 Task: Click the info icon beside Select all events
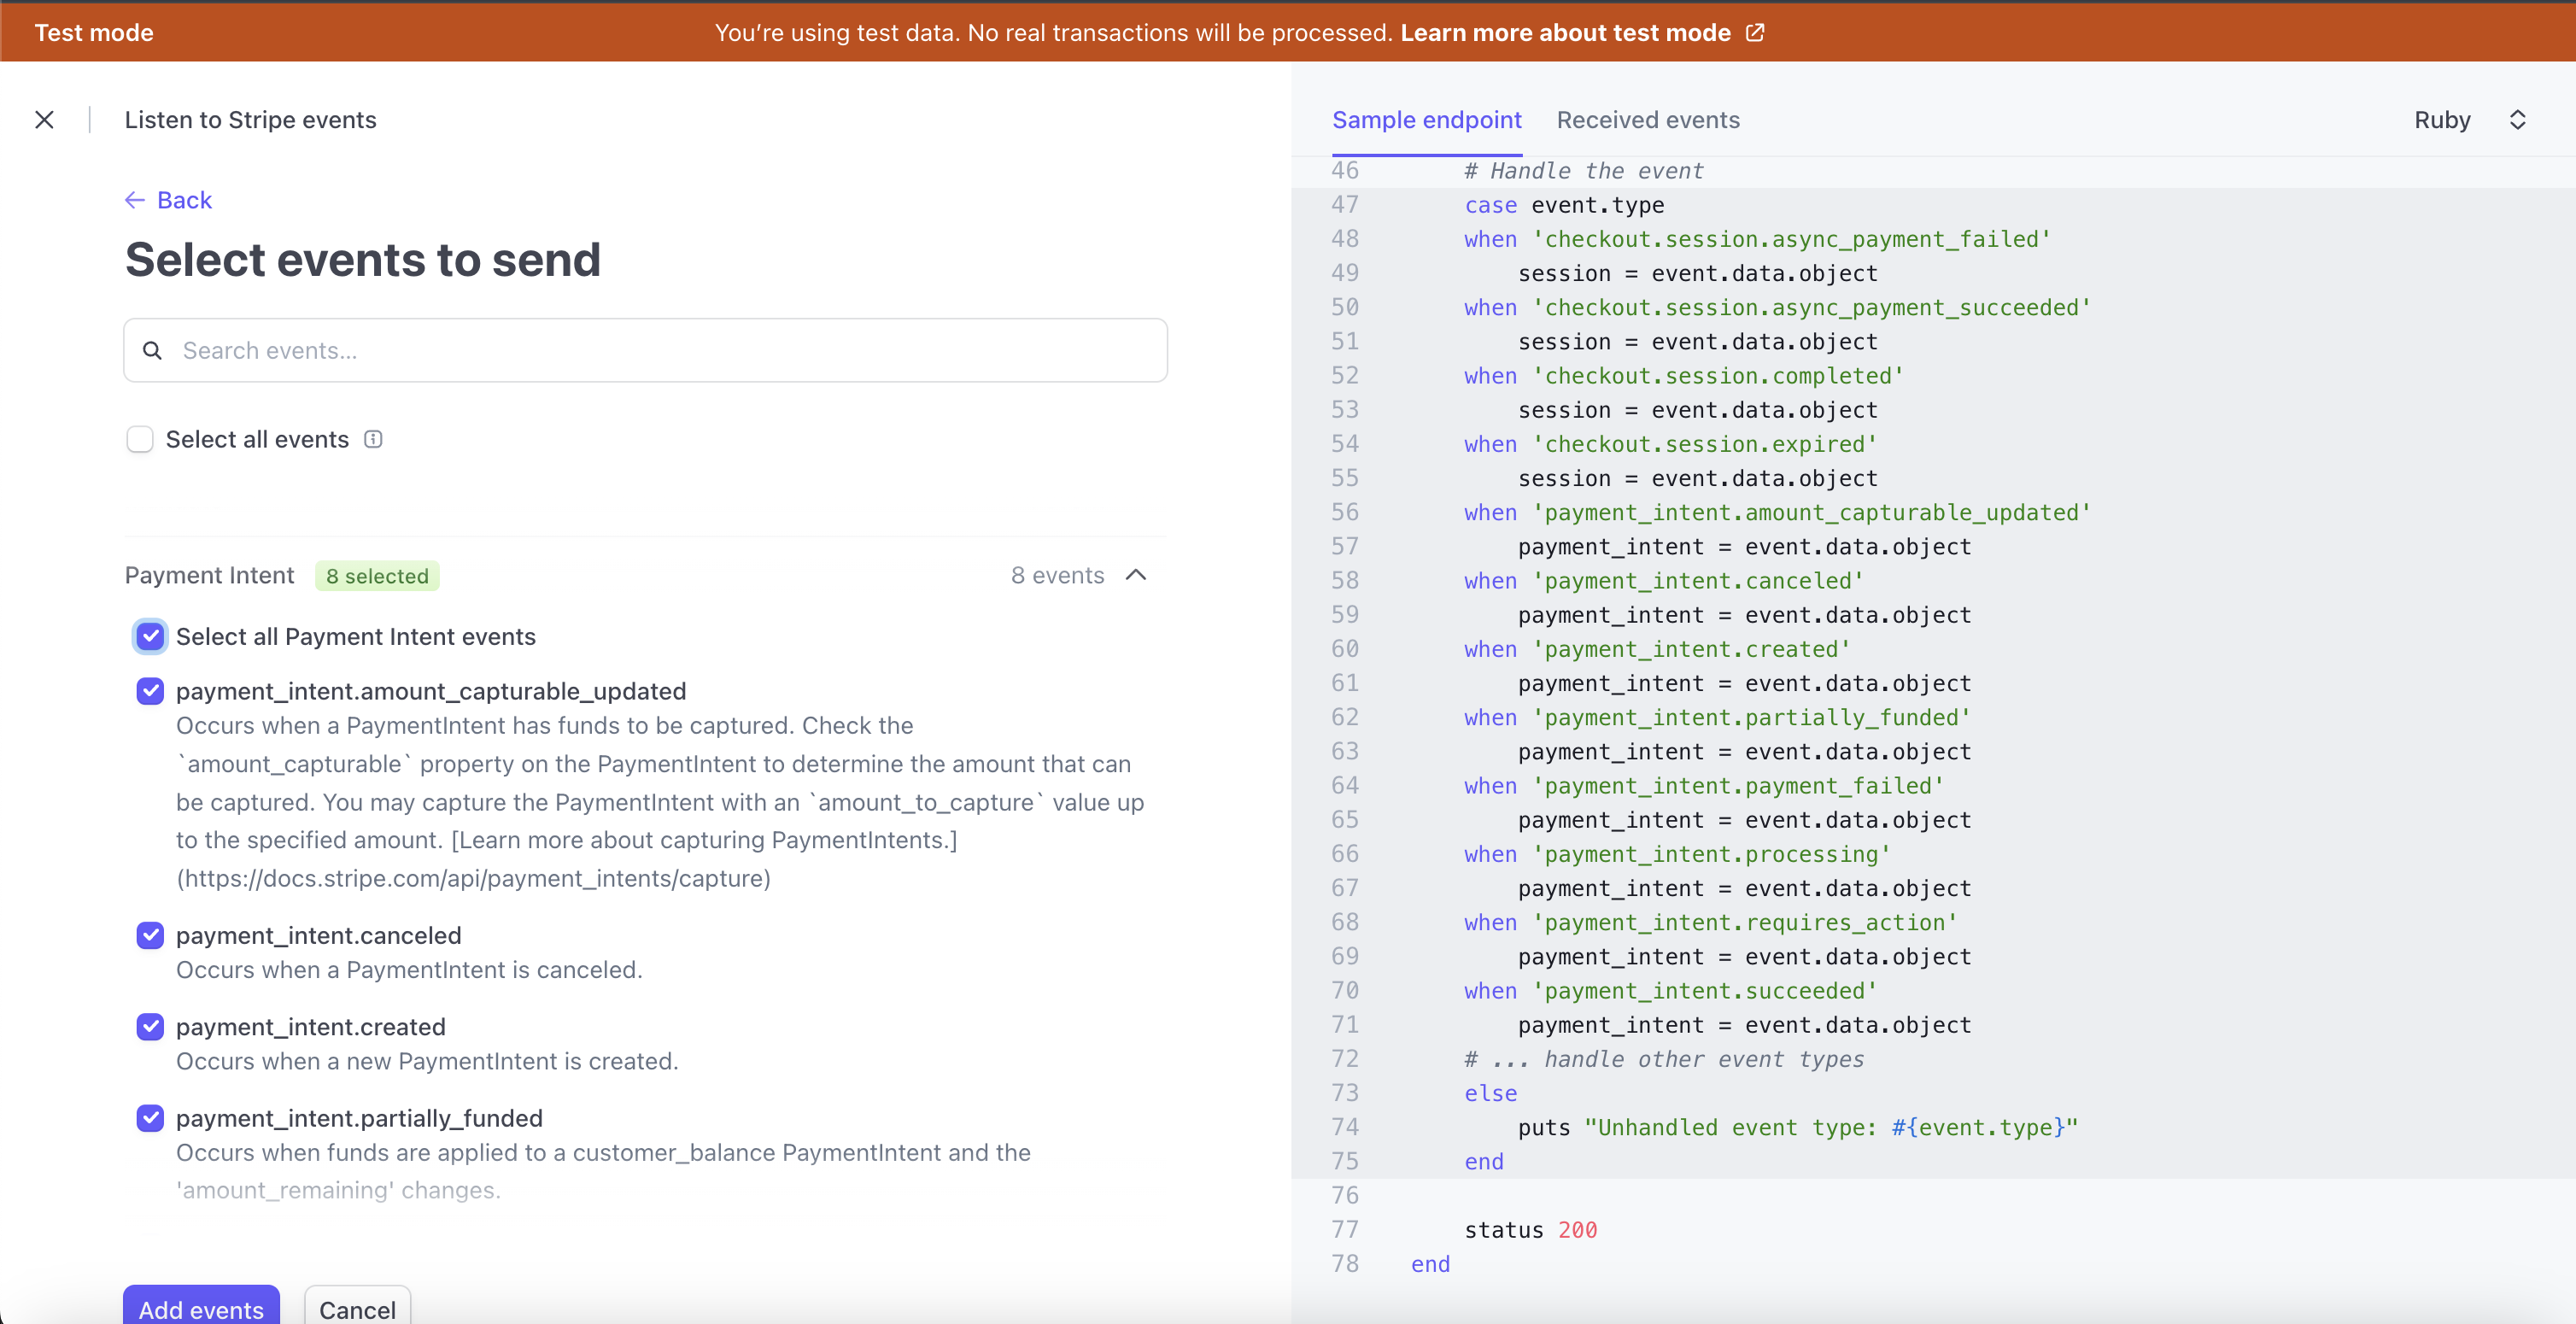point(373,440)
